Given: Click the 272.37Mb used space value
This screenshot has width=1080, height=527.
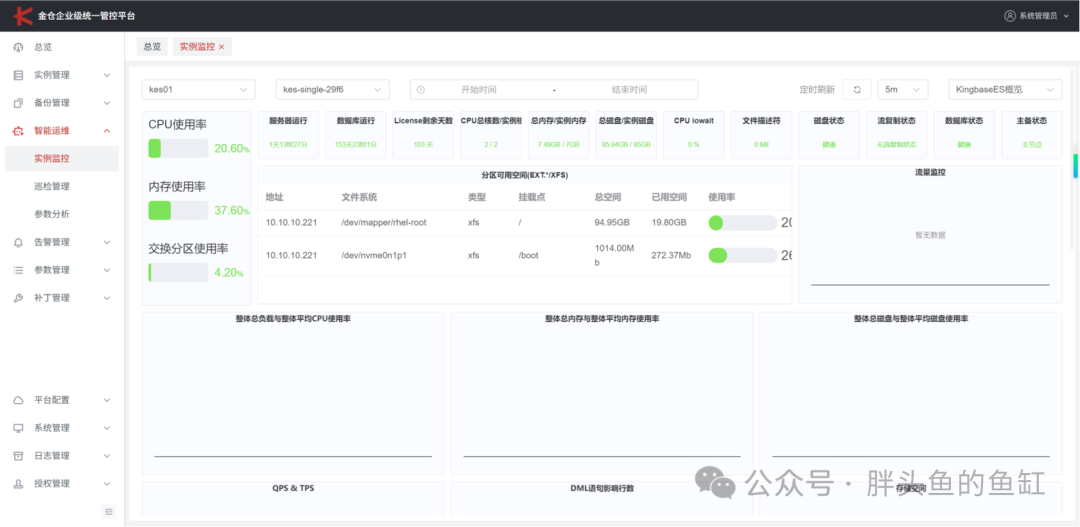Looking at the screenshot, I should point(671,256).
